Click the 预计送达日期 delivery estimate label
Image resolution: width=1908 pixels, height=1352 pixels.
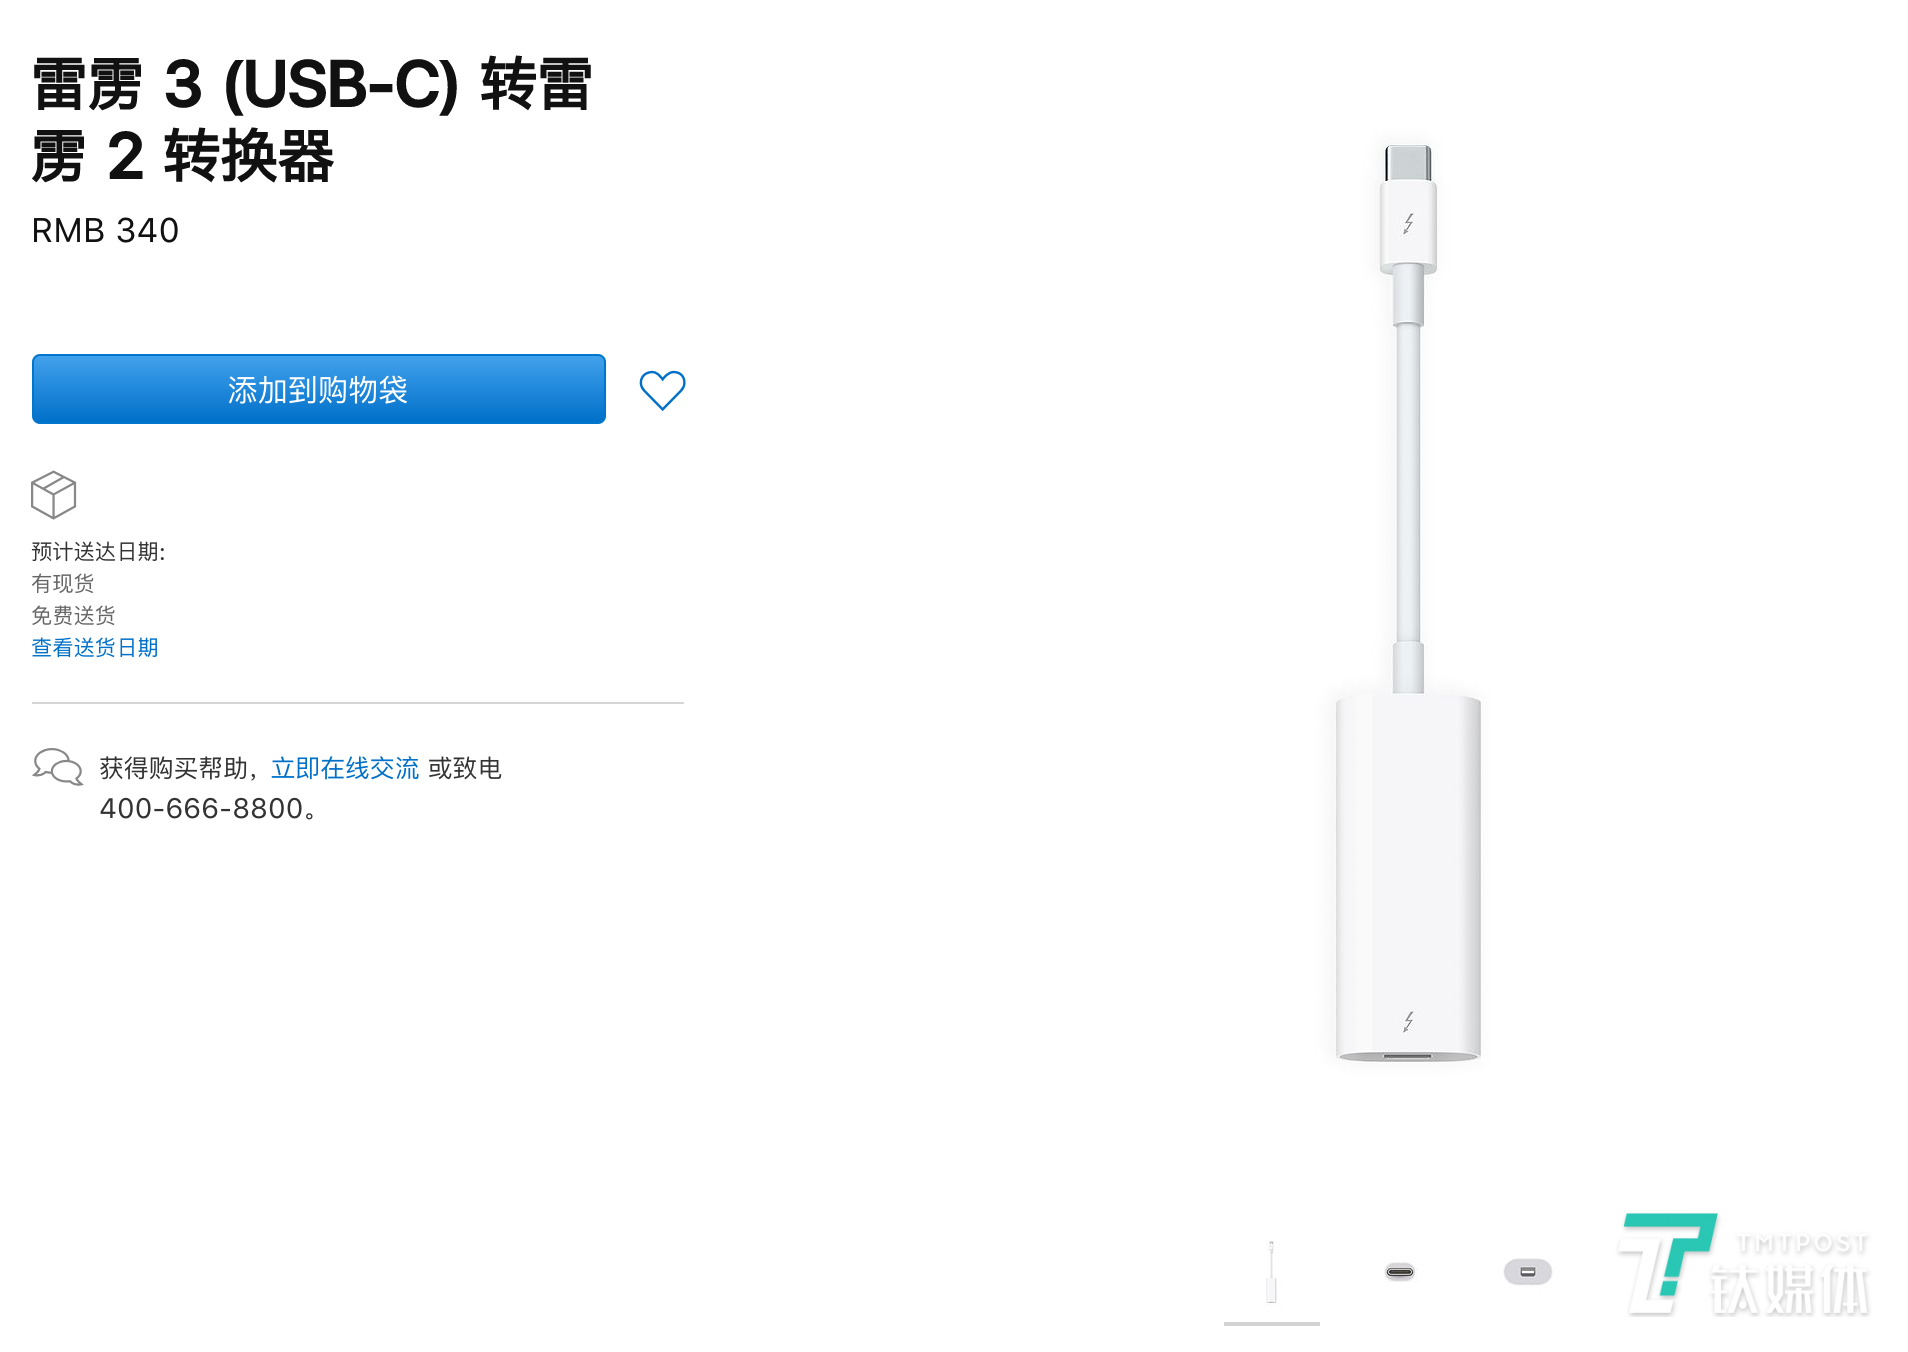pos(100,550)
